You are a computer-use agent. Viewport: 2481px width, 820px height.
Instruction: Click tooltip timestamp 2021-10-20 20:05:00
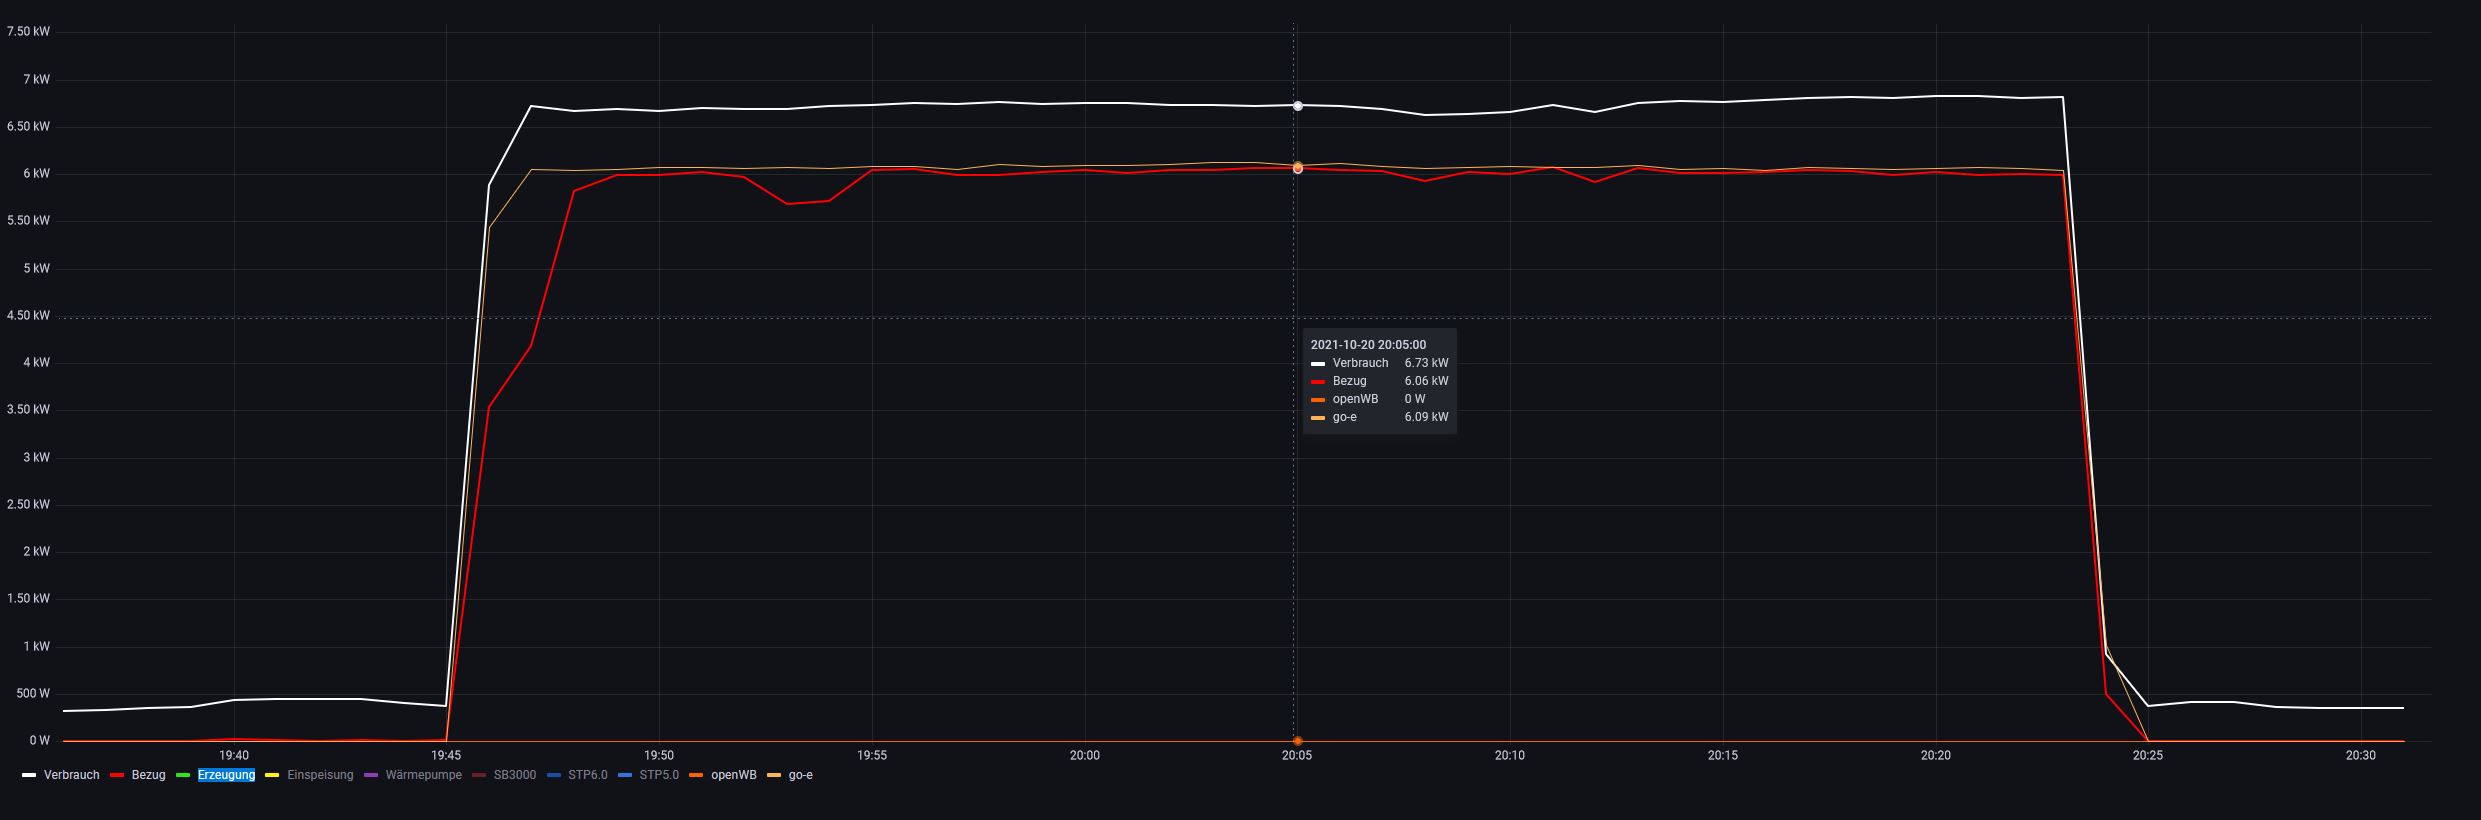(1368, 345)
